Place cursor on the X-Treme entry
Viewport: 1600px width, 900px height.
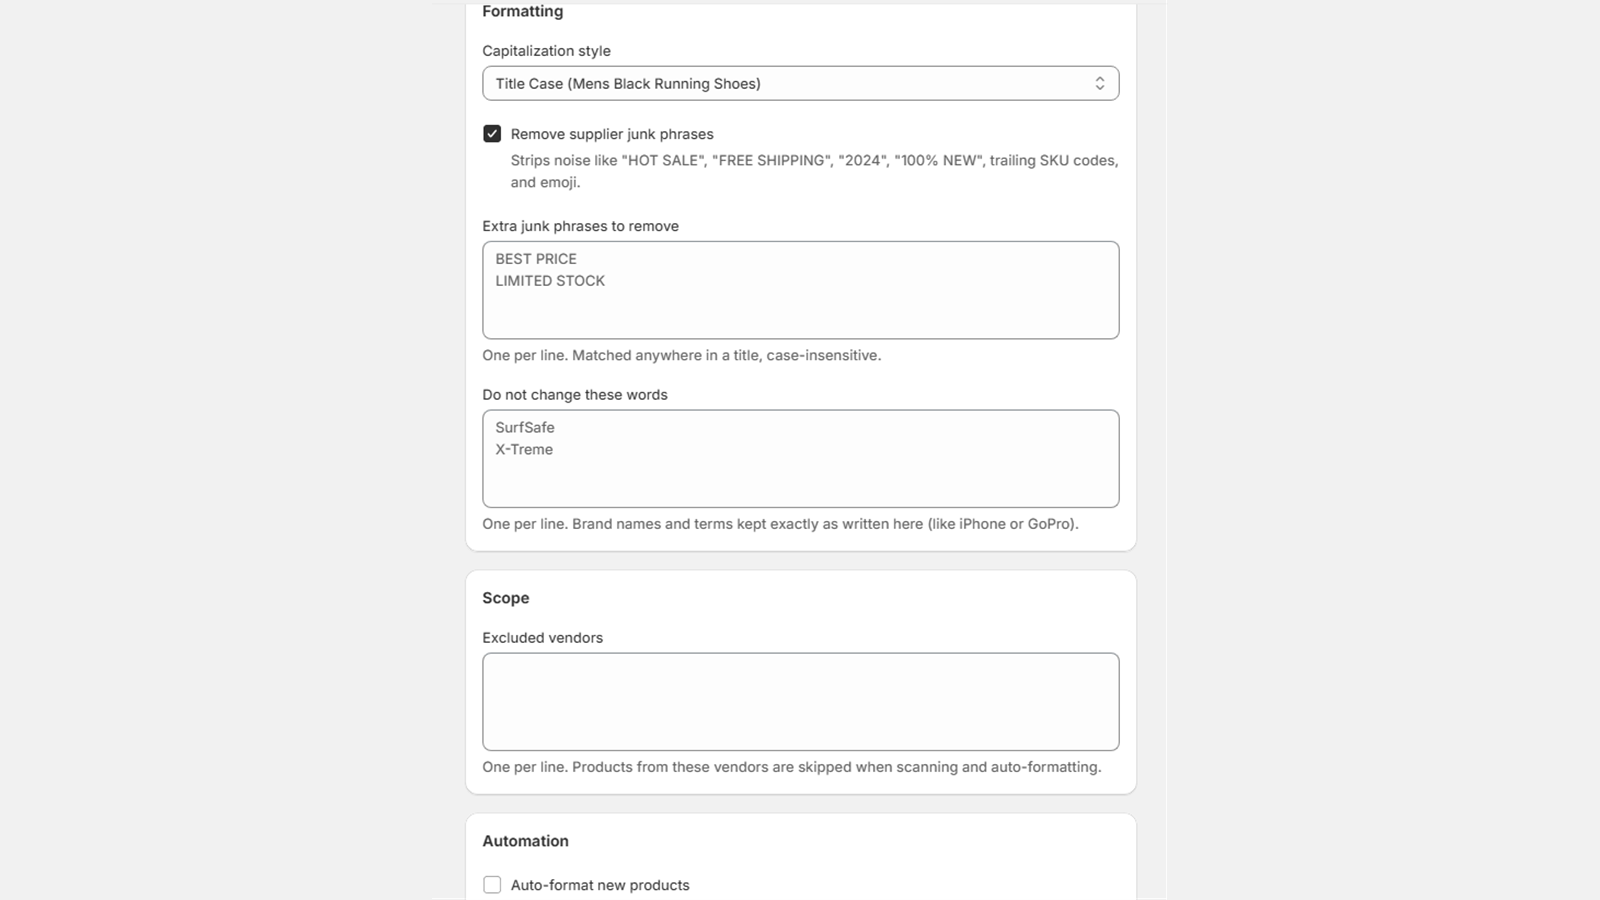tap(524, 449)
